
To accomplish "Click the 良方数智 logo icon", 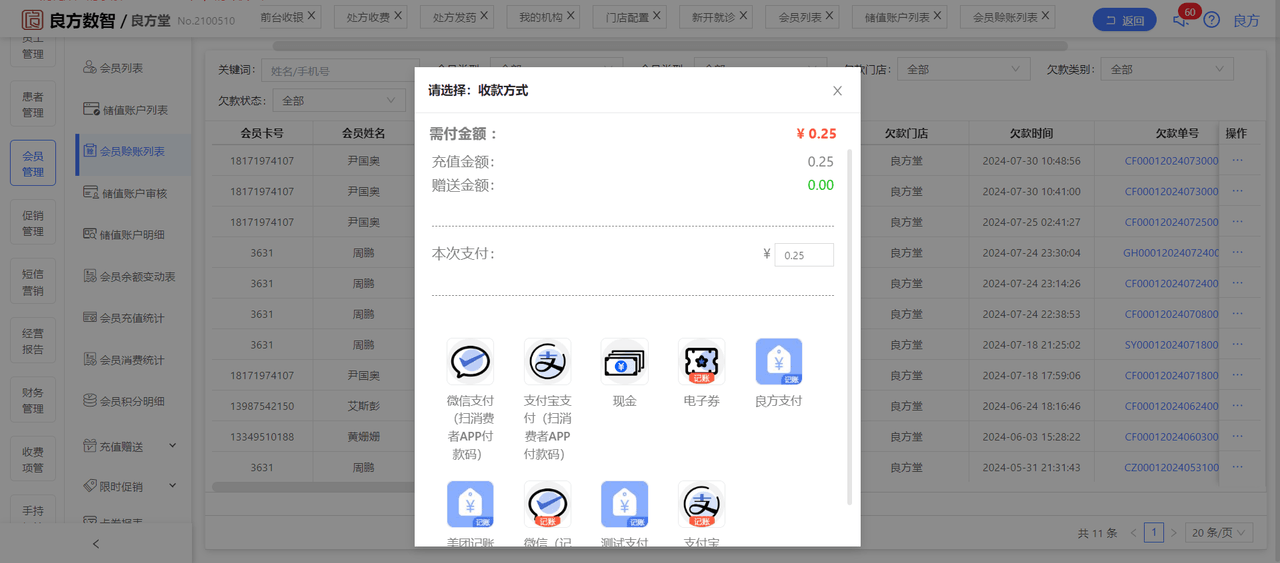I will point(31,19).
